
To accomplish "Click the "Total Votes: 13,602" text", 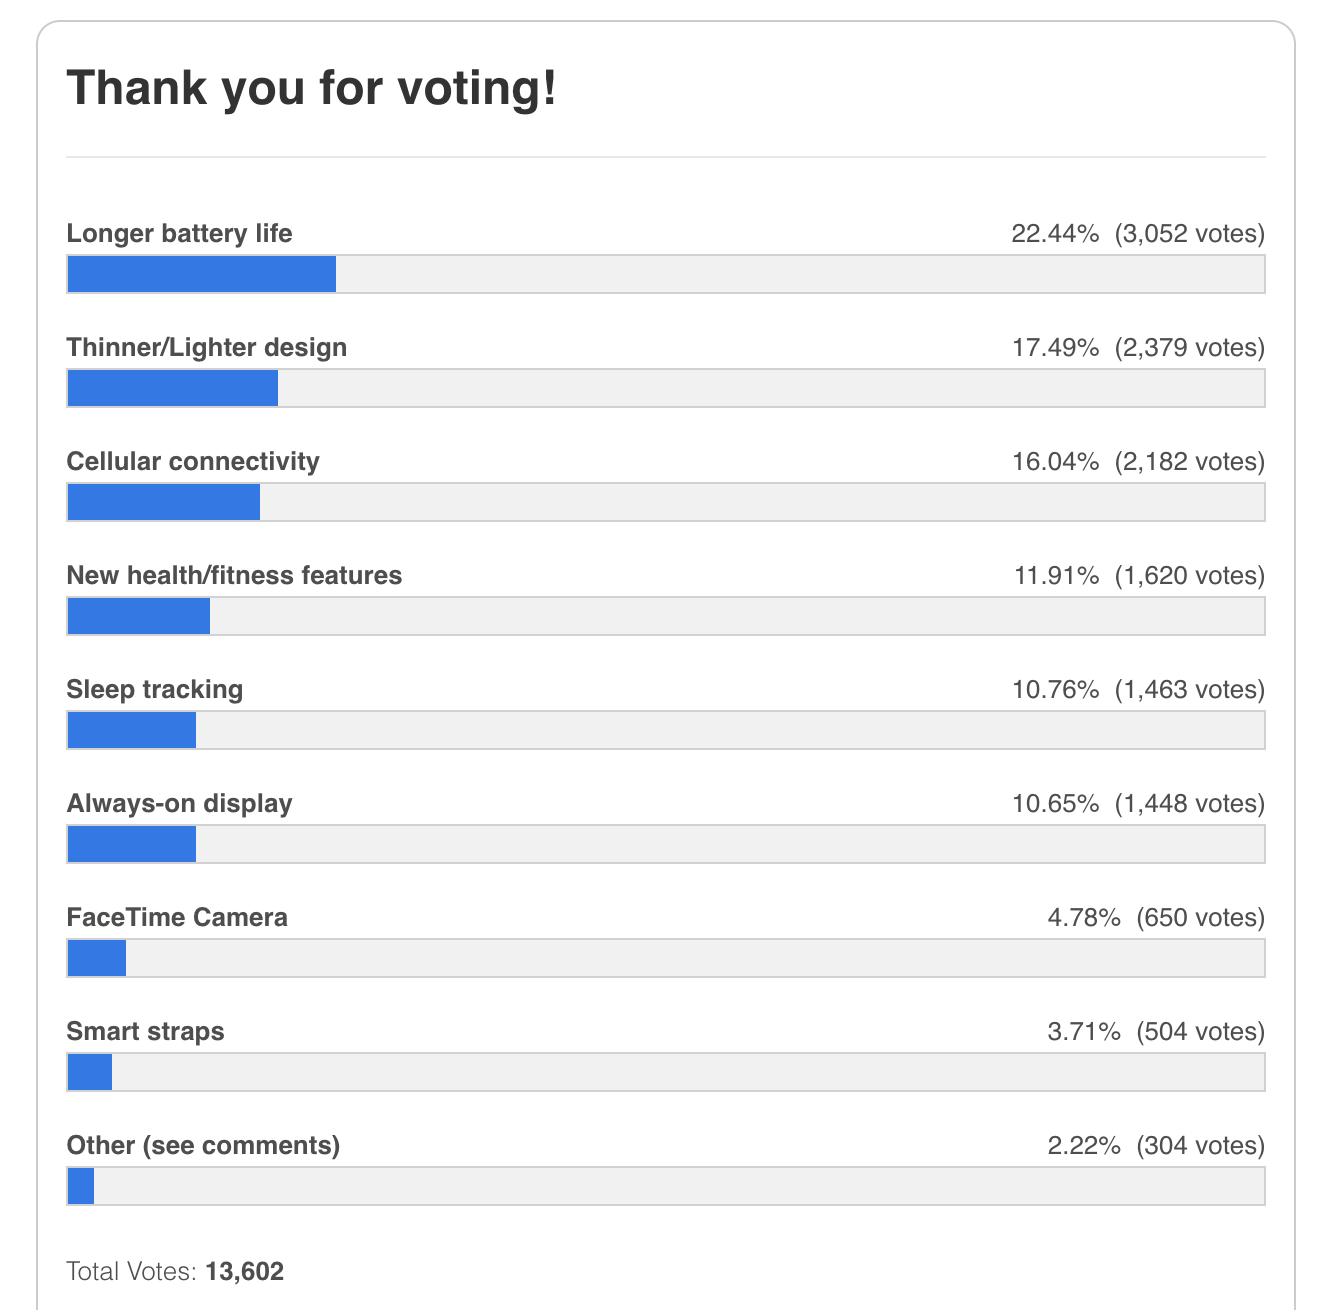I will tap(175, 1272).
